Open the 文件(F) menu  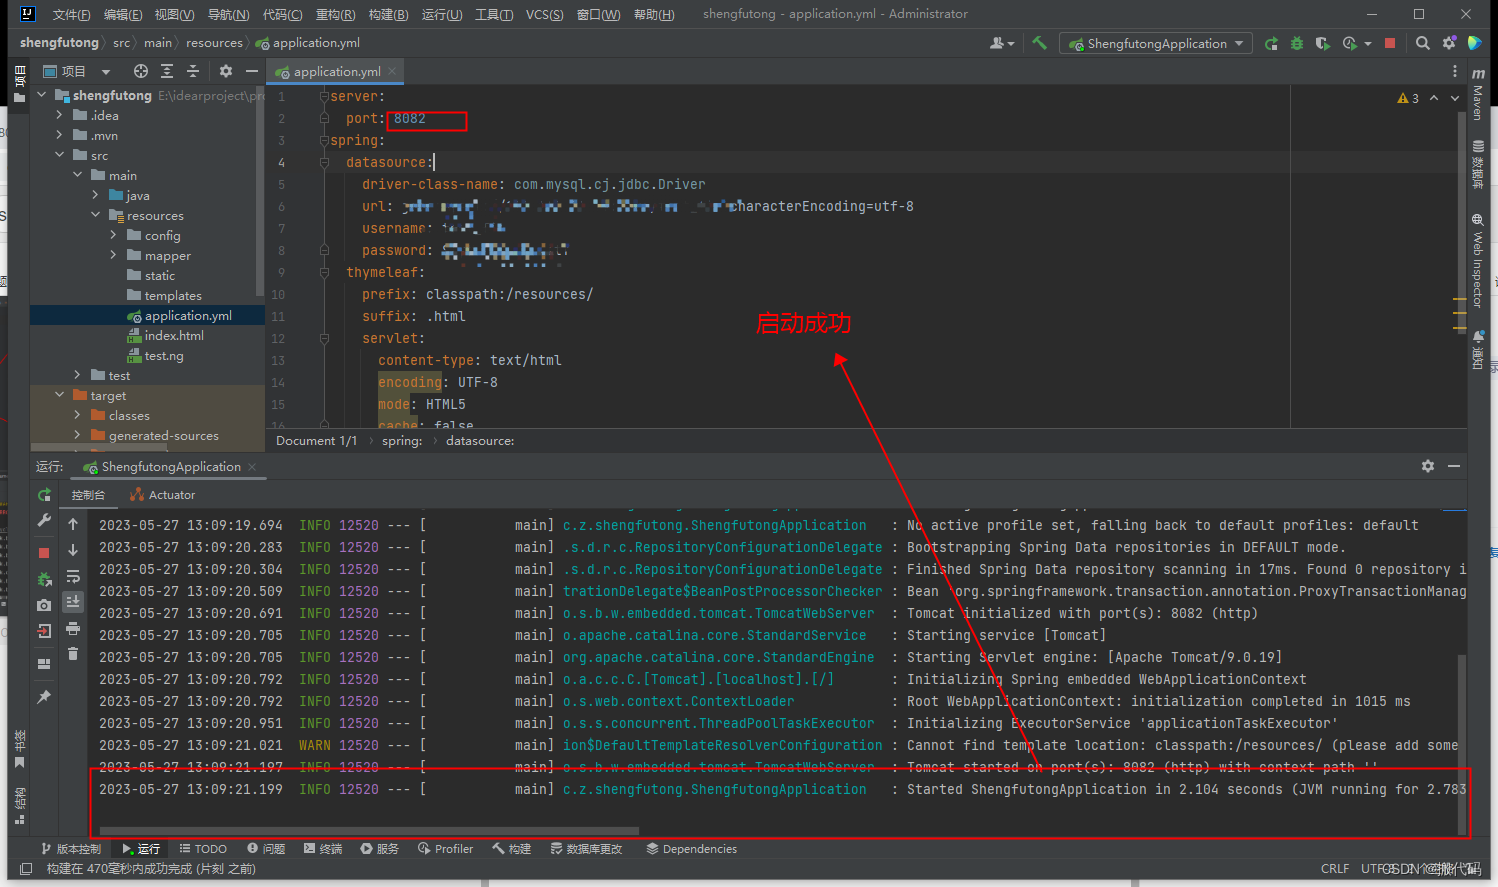point(71,14)
